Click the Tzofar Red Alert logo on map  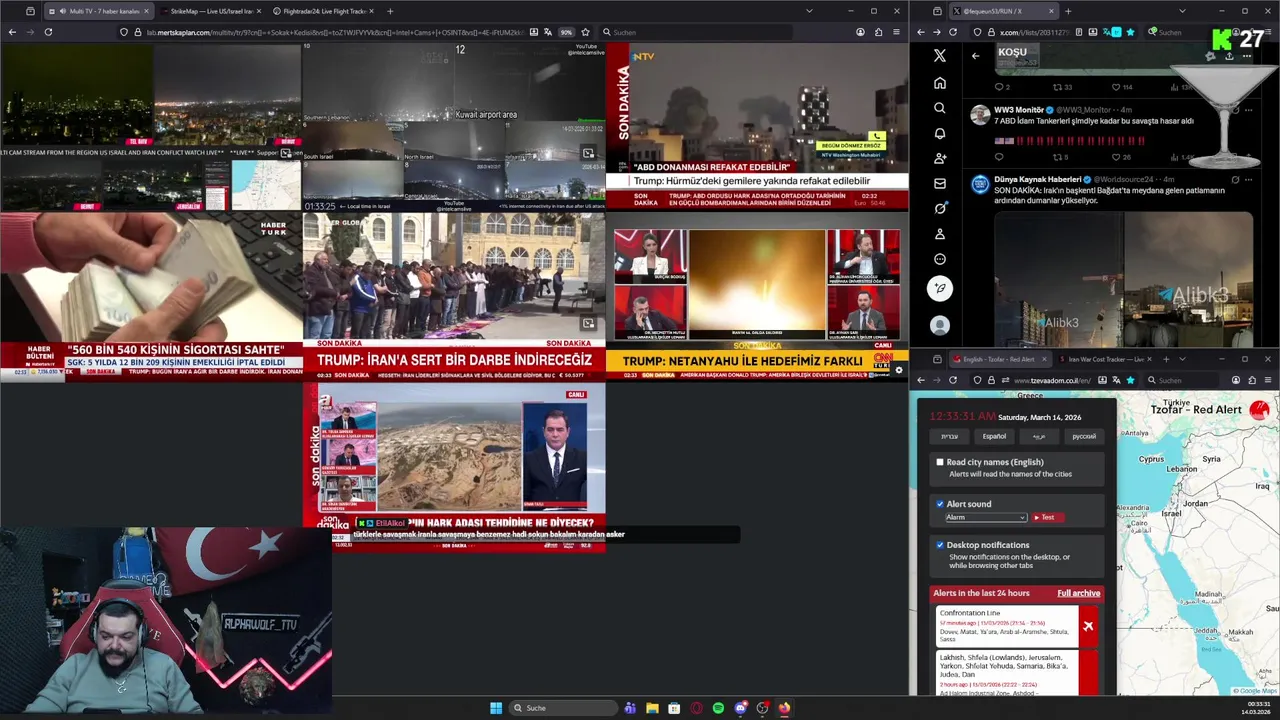pos(1258,409)
